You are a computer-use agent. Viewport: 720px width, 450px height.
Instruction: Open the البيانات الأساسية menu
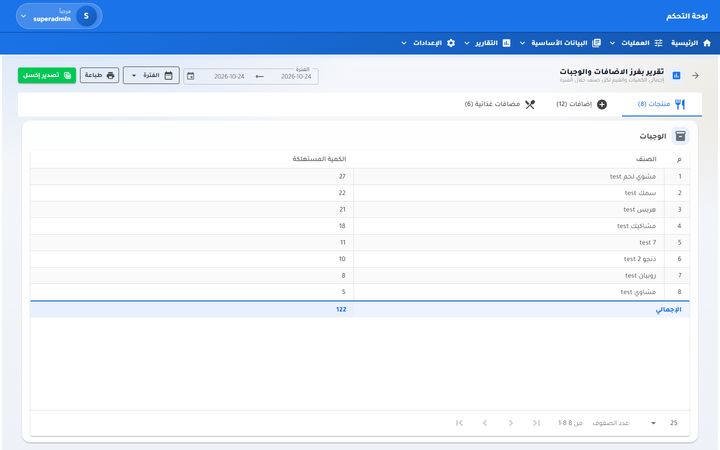(560, 43)
